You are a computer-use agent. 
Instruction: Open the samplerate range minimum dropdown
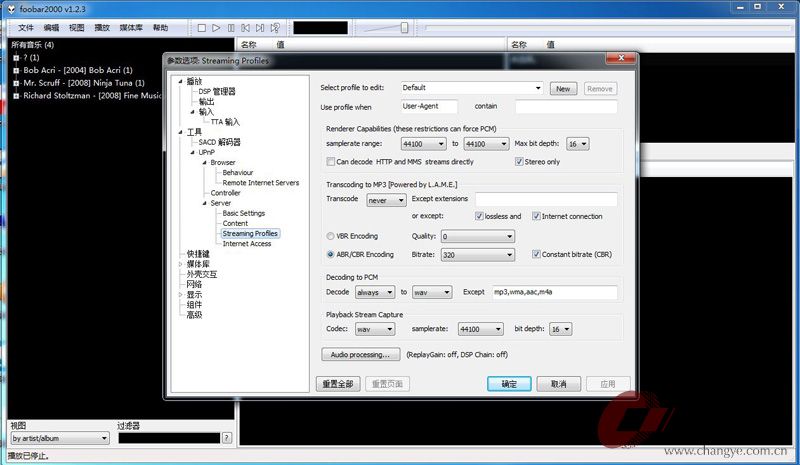click(423, 144)
